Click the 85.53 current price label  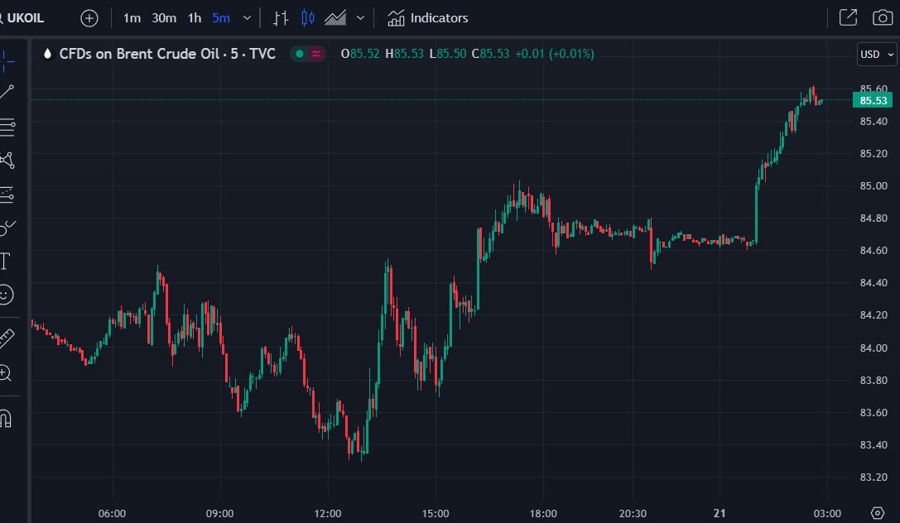pos(873,100)
